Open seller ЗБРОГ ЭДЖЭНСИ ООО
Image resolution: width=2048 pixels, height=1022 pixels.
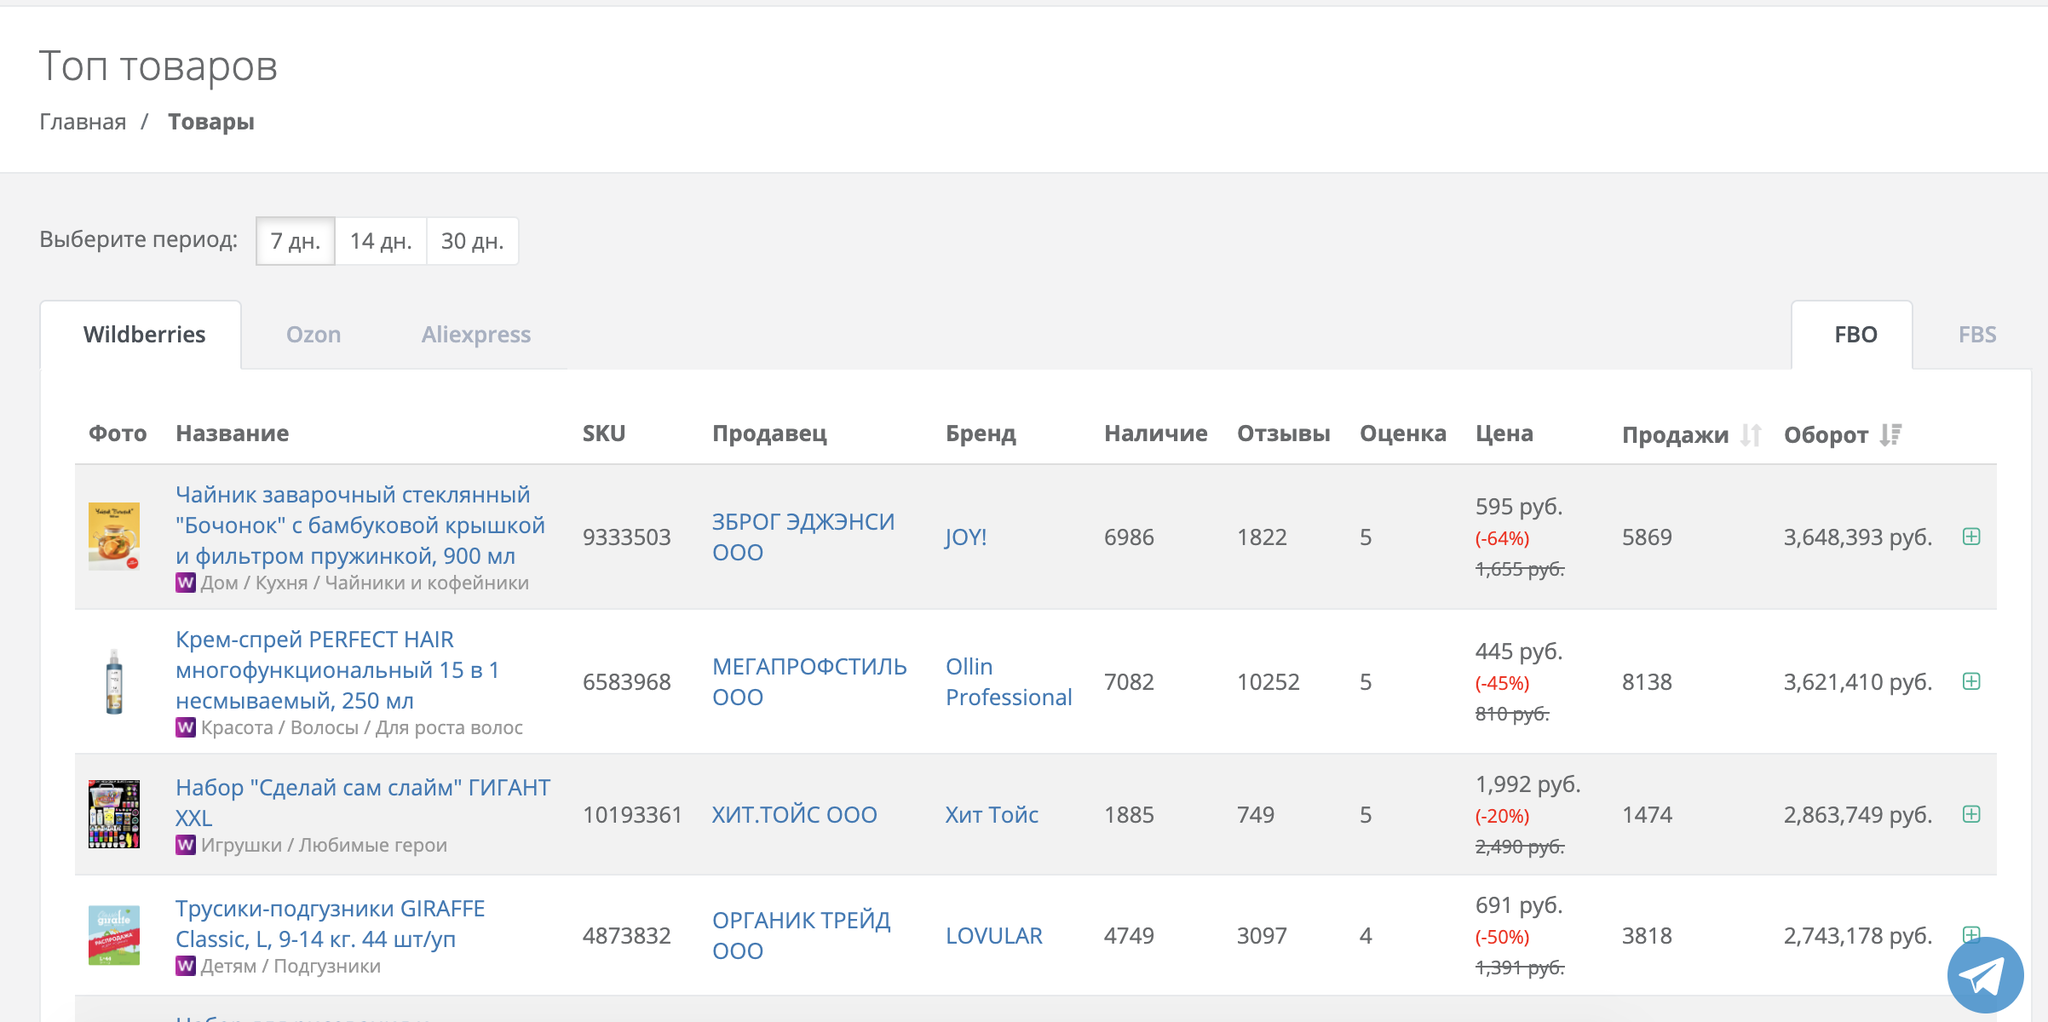803,537
